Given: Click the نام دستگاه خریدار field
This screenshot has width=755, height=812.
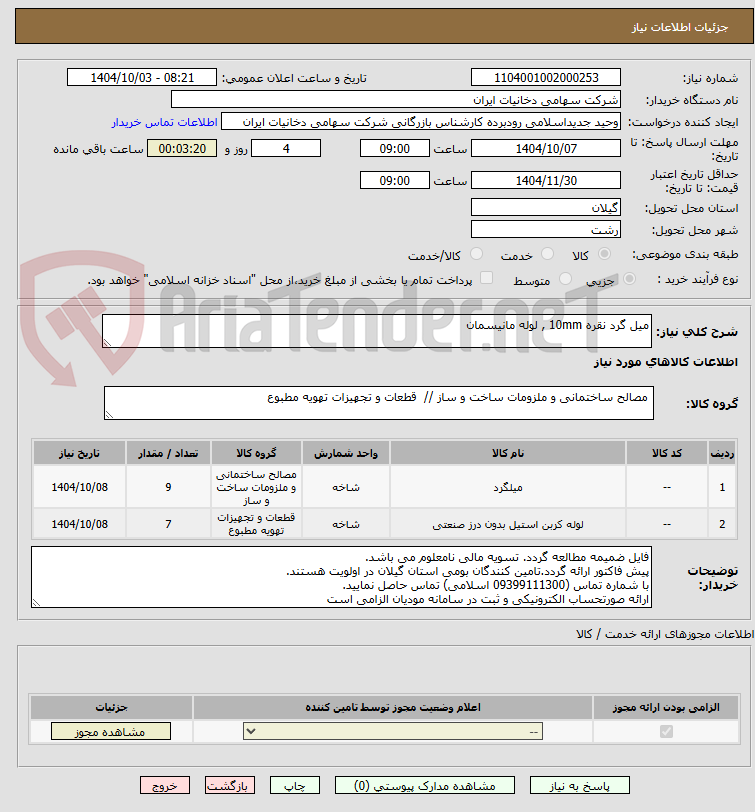Looking at the screenshot, I should 396,99.
